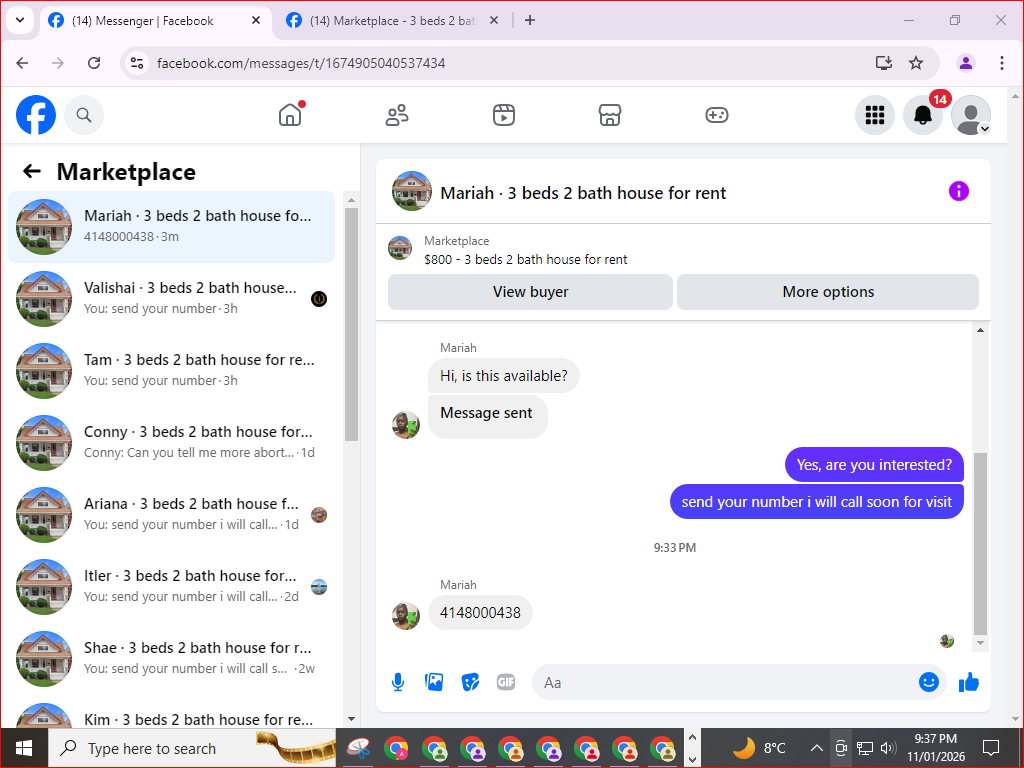Screen dimensions: 1024x768
Task: Click the 4148000438 message bubble
Action: tap(480, 613)
